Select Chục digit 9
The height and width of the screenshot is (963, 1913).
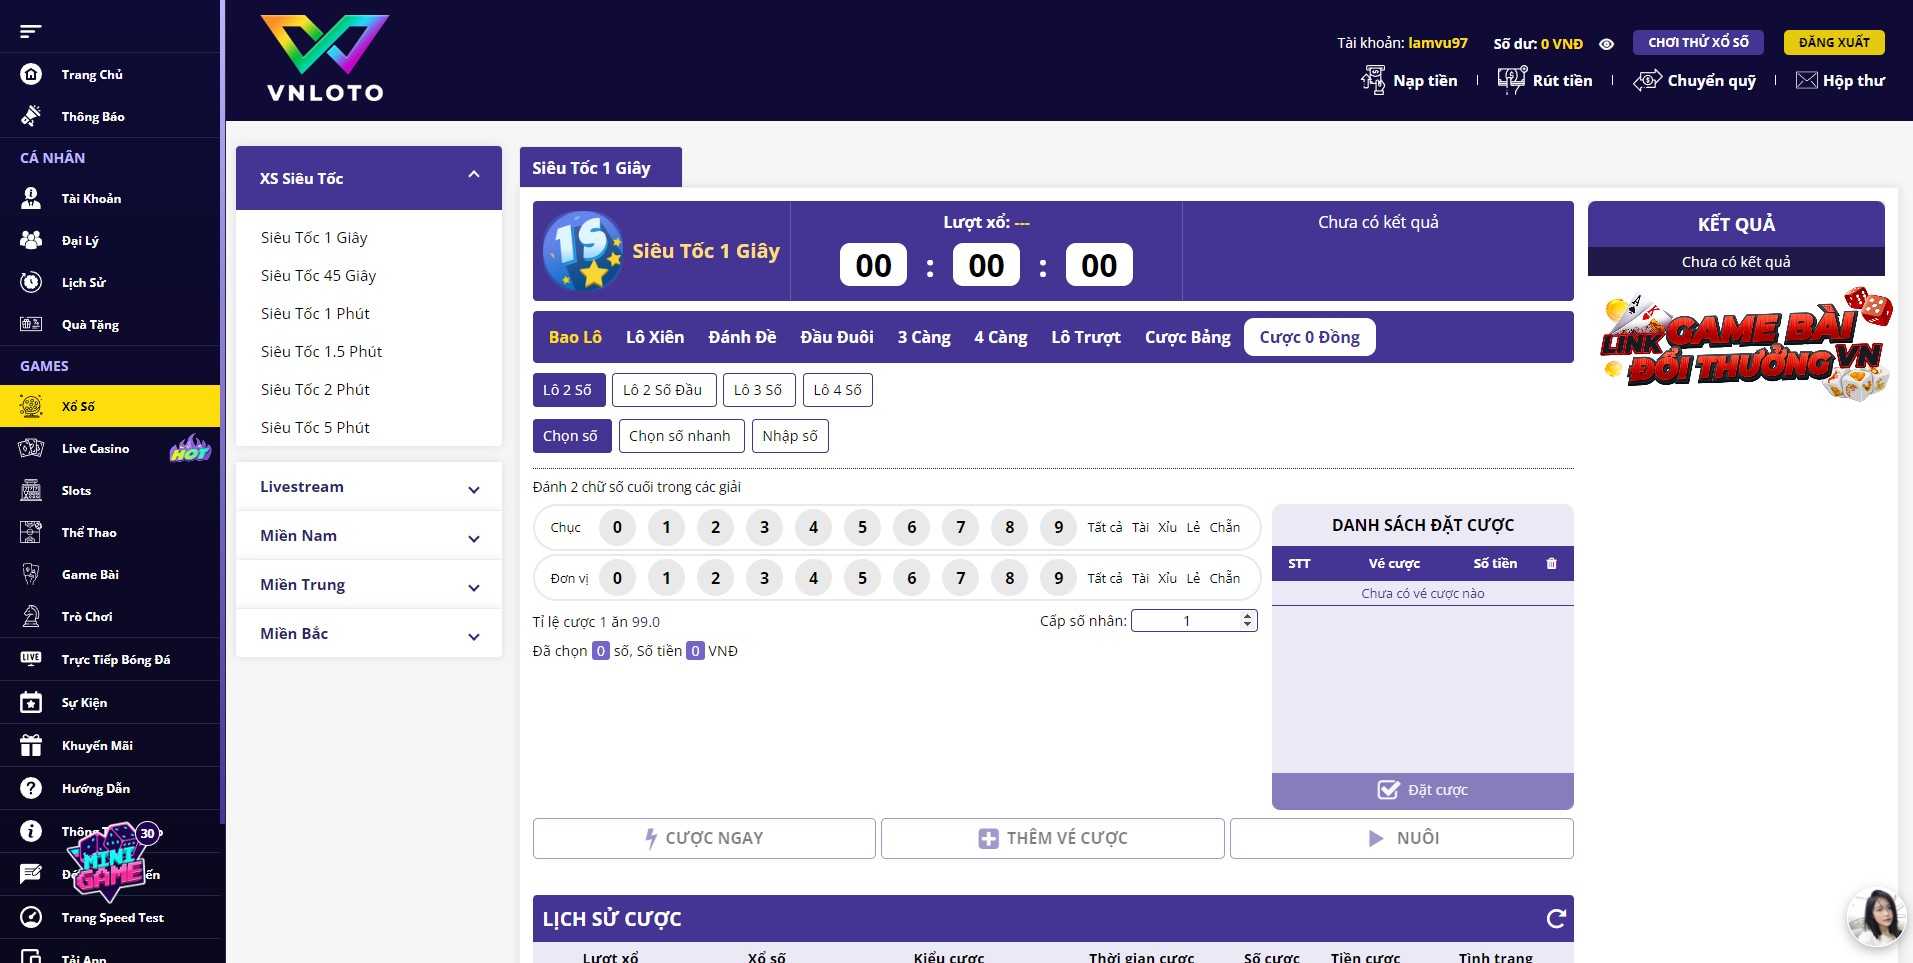[x=1058, y=527]
